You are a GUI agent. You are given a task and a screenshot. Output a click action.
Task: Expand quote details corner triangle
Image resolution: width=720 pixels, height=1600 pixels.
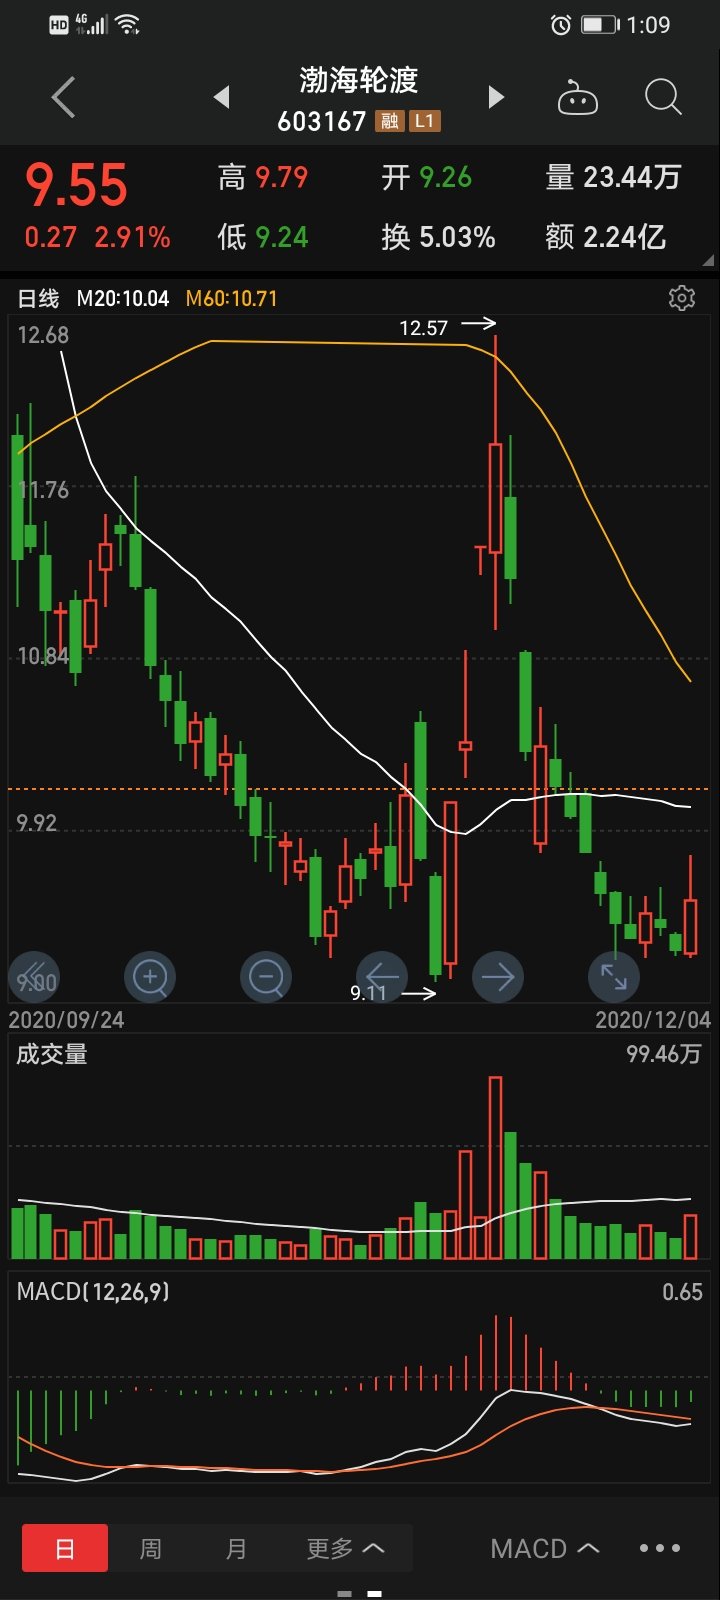point(709,260)
